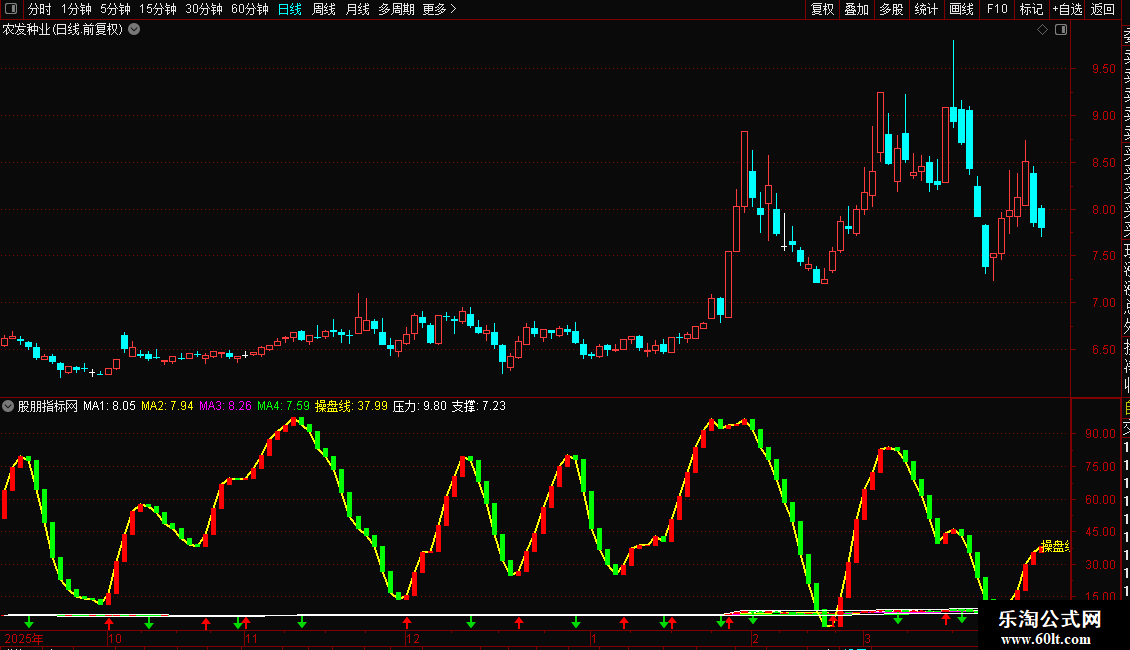Select the 5分钟 period
Screen dimensions: 1130x650
click(115, 9)
